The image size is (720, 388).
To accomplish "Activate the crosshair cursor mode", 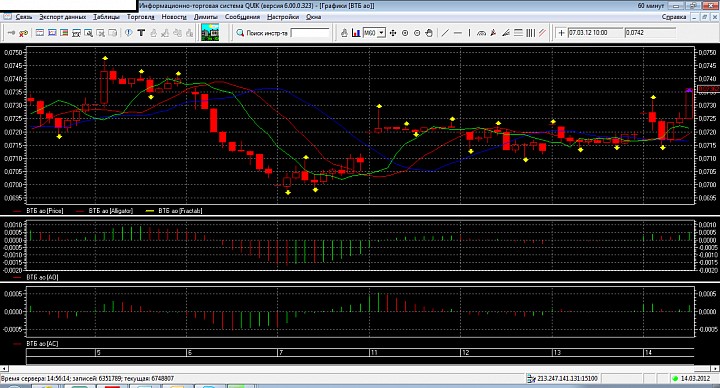I will point(561,33).
